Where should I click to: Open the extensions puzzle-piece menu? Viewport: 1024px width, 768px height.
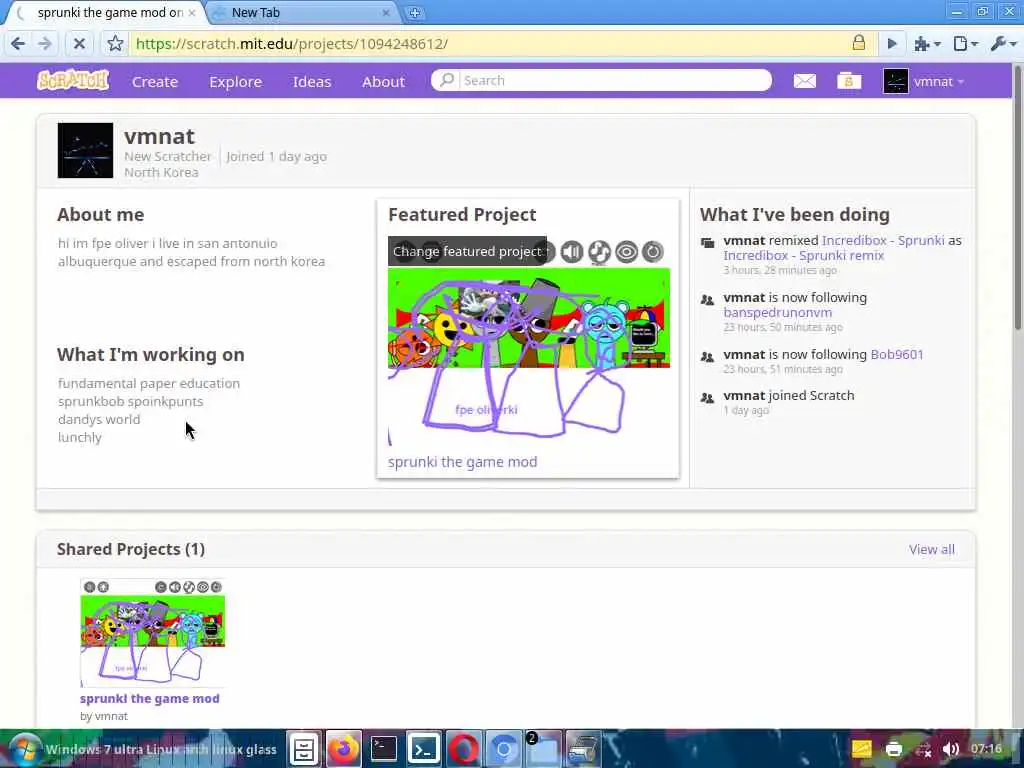pos(927,44)
